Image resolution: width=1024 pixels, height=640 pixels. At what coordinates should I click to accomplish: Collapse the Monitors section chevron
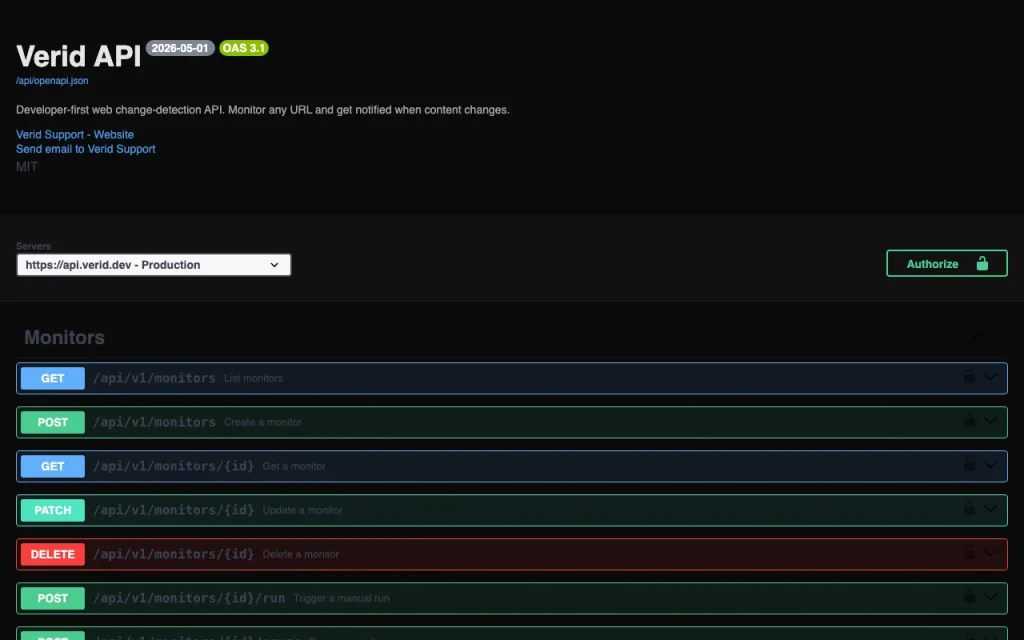click(x=979, y=337)
